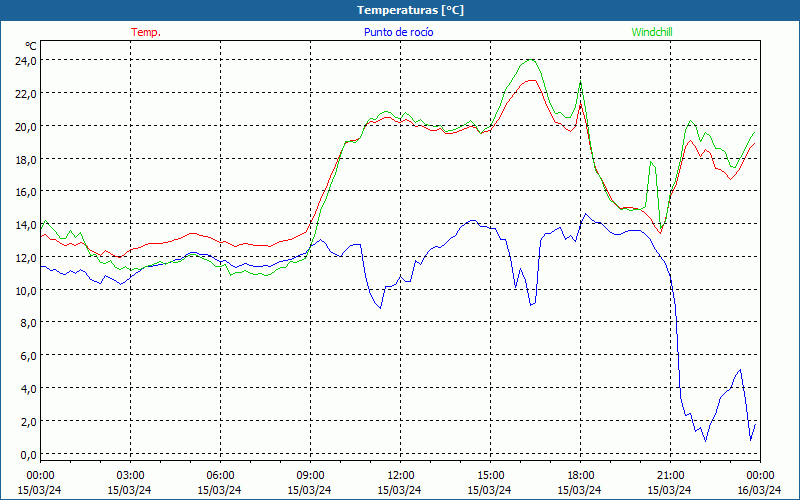The width and height of the screenshot is (800, 500).
Task: Click the 6,0 y-axis value
Action: 29,356
